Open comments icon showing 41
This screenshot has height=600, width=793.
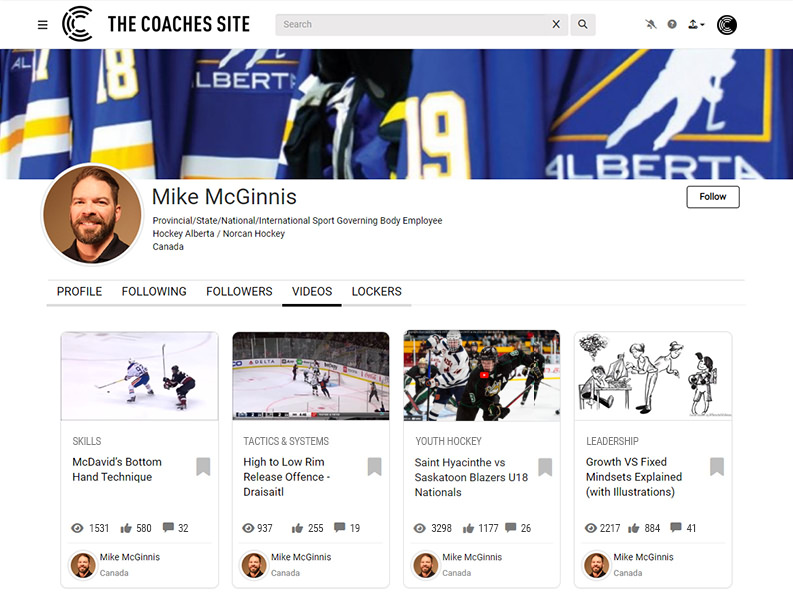pos(676,528)
